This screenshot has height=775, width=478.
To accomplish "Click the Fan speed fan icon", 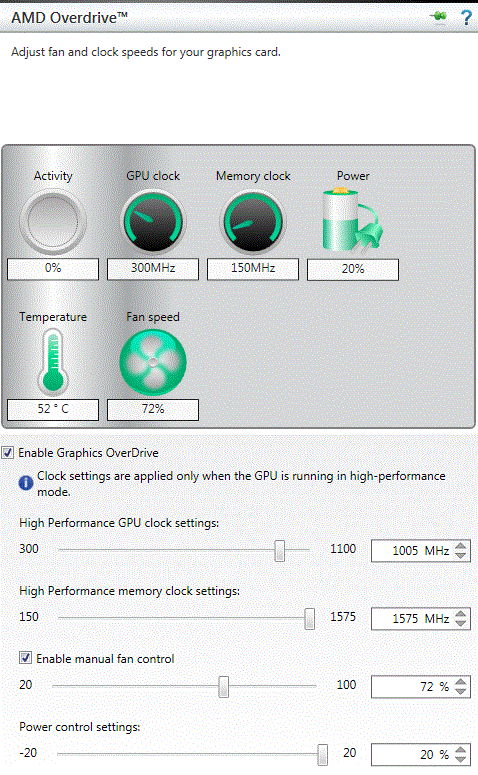I will [153, 362].
